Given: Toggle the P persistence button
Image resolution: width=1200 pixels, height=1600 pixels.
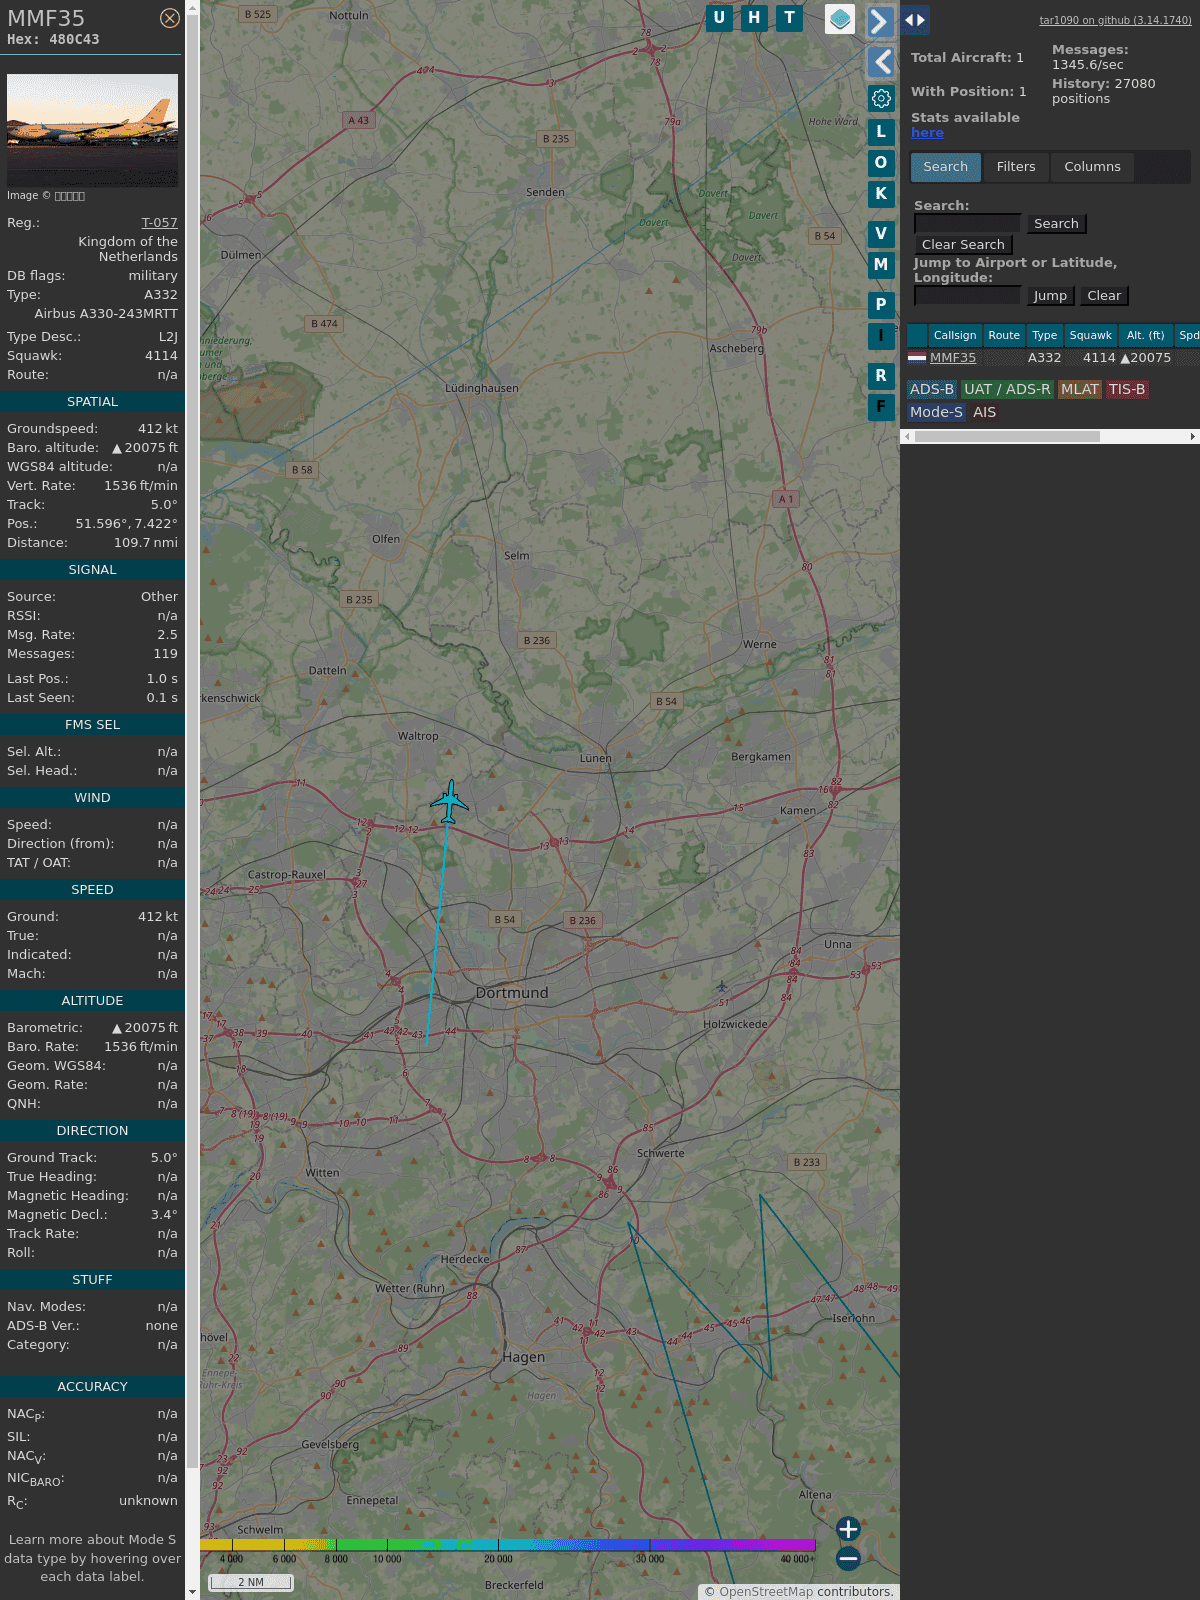Looking at the screenshot, I should pyautogui.click(x=881, y=305).
